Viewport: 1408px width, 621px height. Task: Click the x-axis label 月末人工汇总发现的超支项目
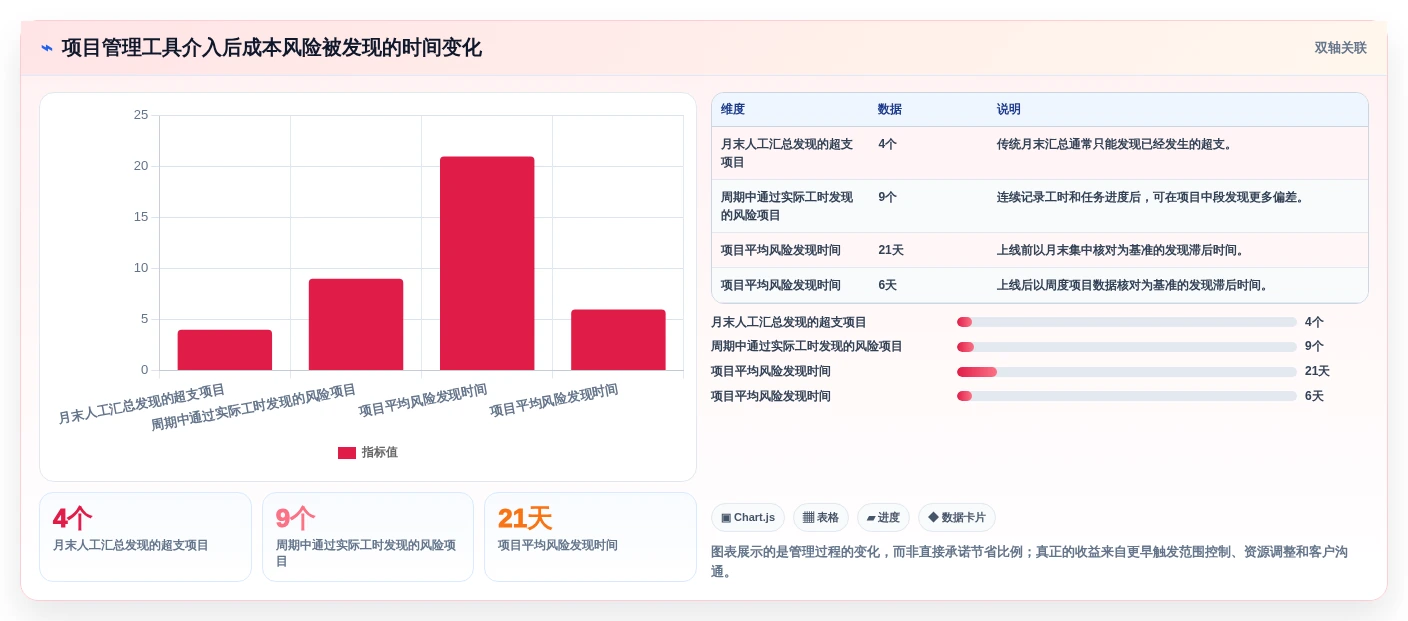point(142,403)
